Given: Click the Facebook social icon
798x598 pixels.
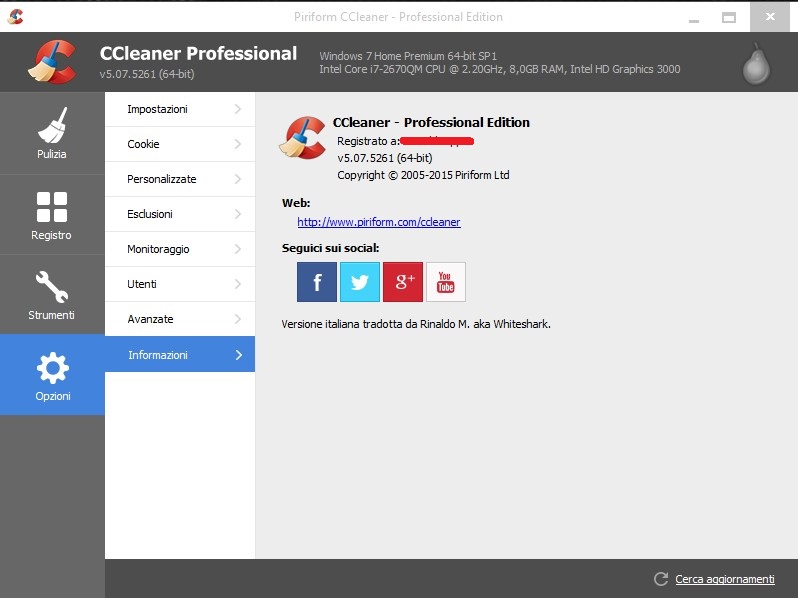Looking at the screenshot, I should point(317,282).
